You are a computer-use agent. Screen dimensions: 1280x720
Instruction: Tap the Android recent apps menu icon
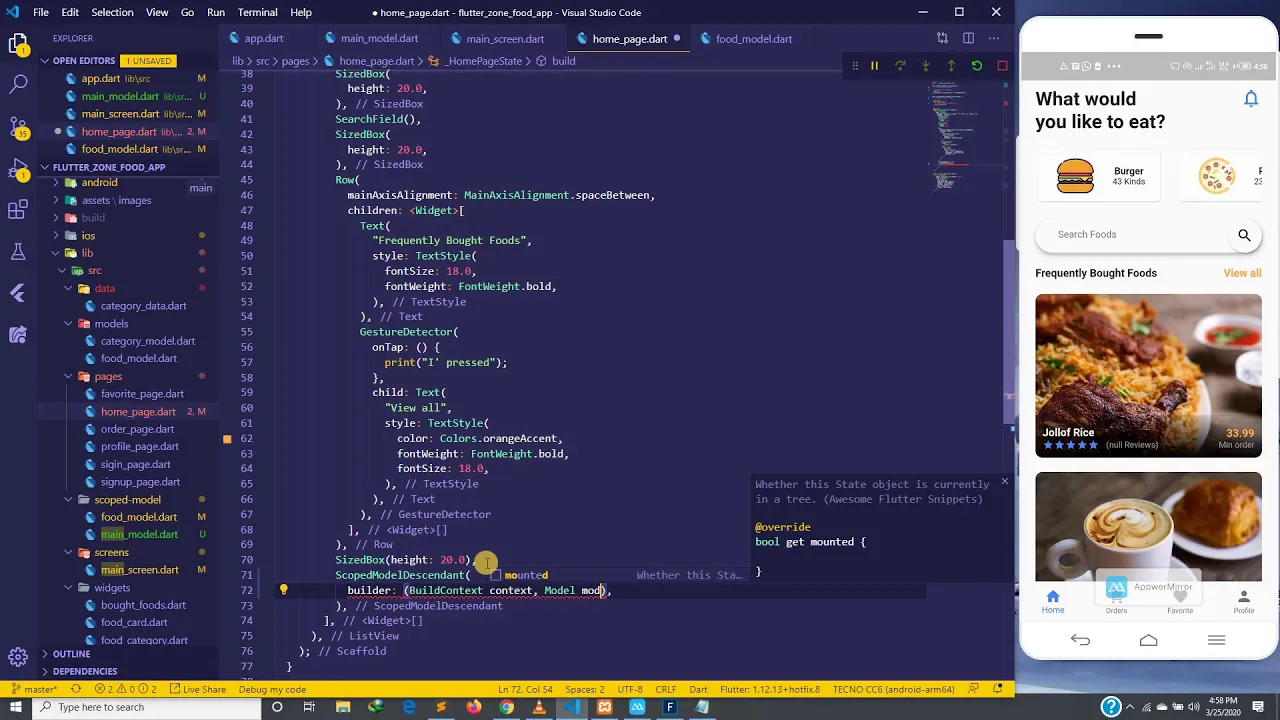(x=1216, y=640)
